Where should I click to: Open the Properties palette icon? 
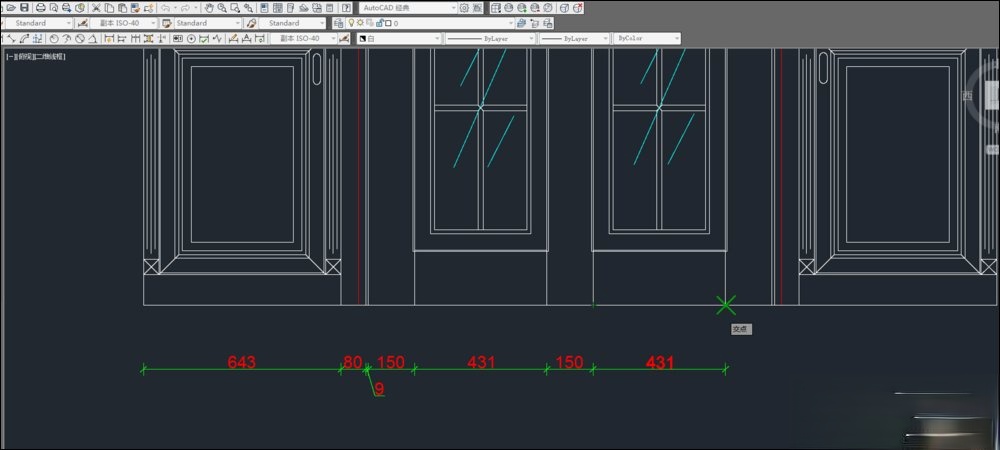[x=264, y=8]
